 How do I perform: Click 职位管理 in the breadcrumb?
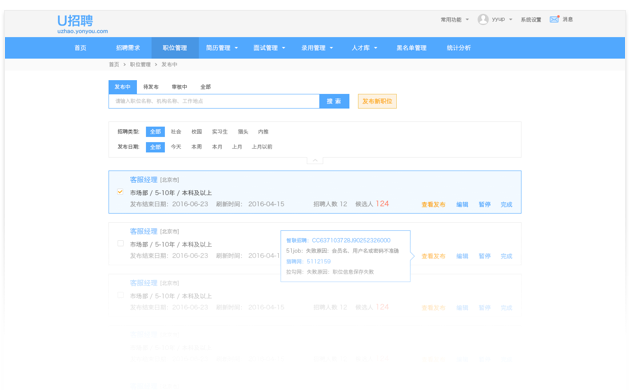click(x=140, y=65)
